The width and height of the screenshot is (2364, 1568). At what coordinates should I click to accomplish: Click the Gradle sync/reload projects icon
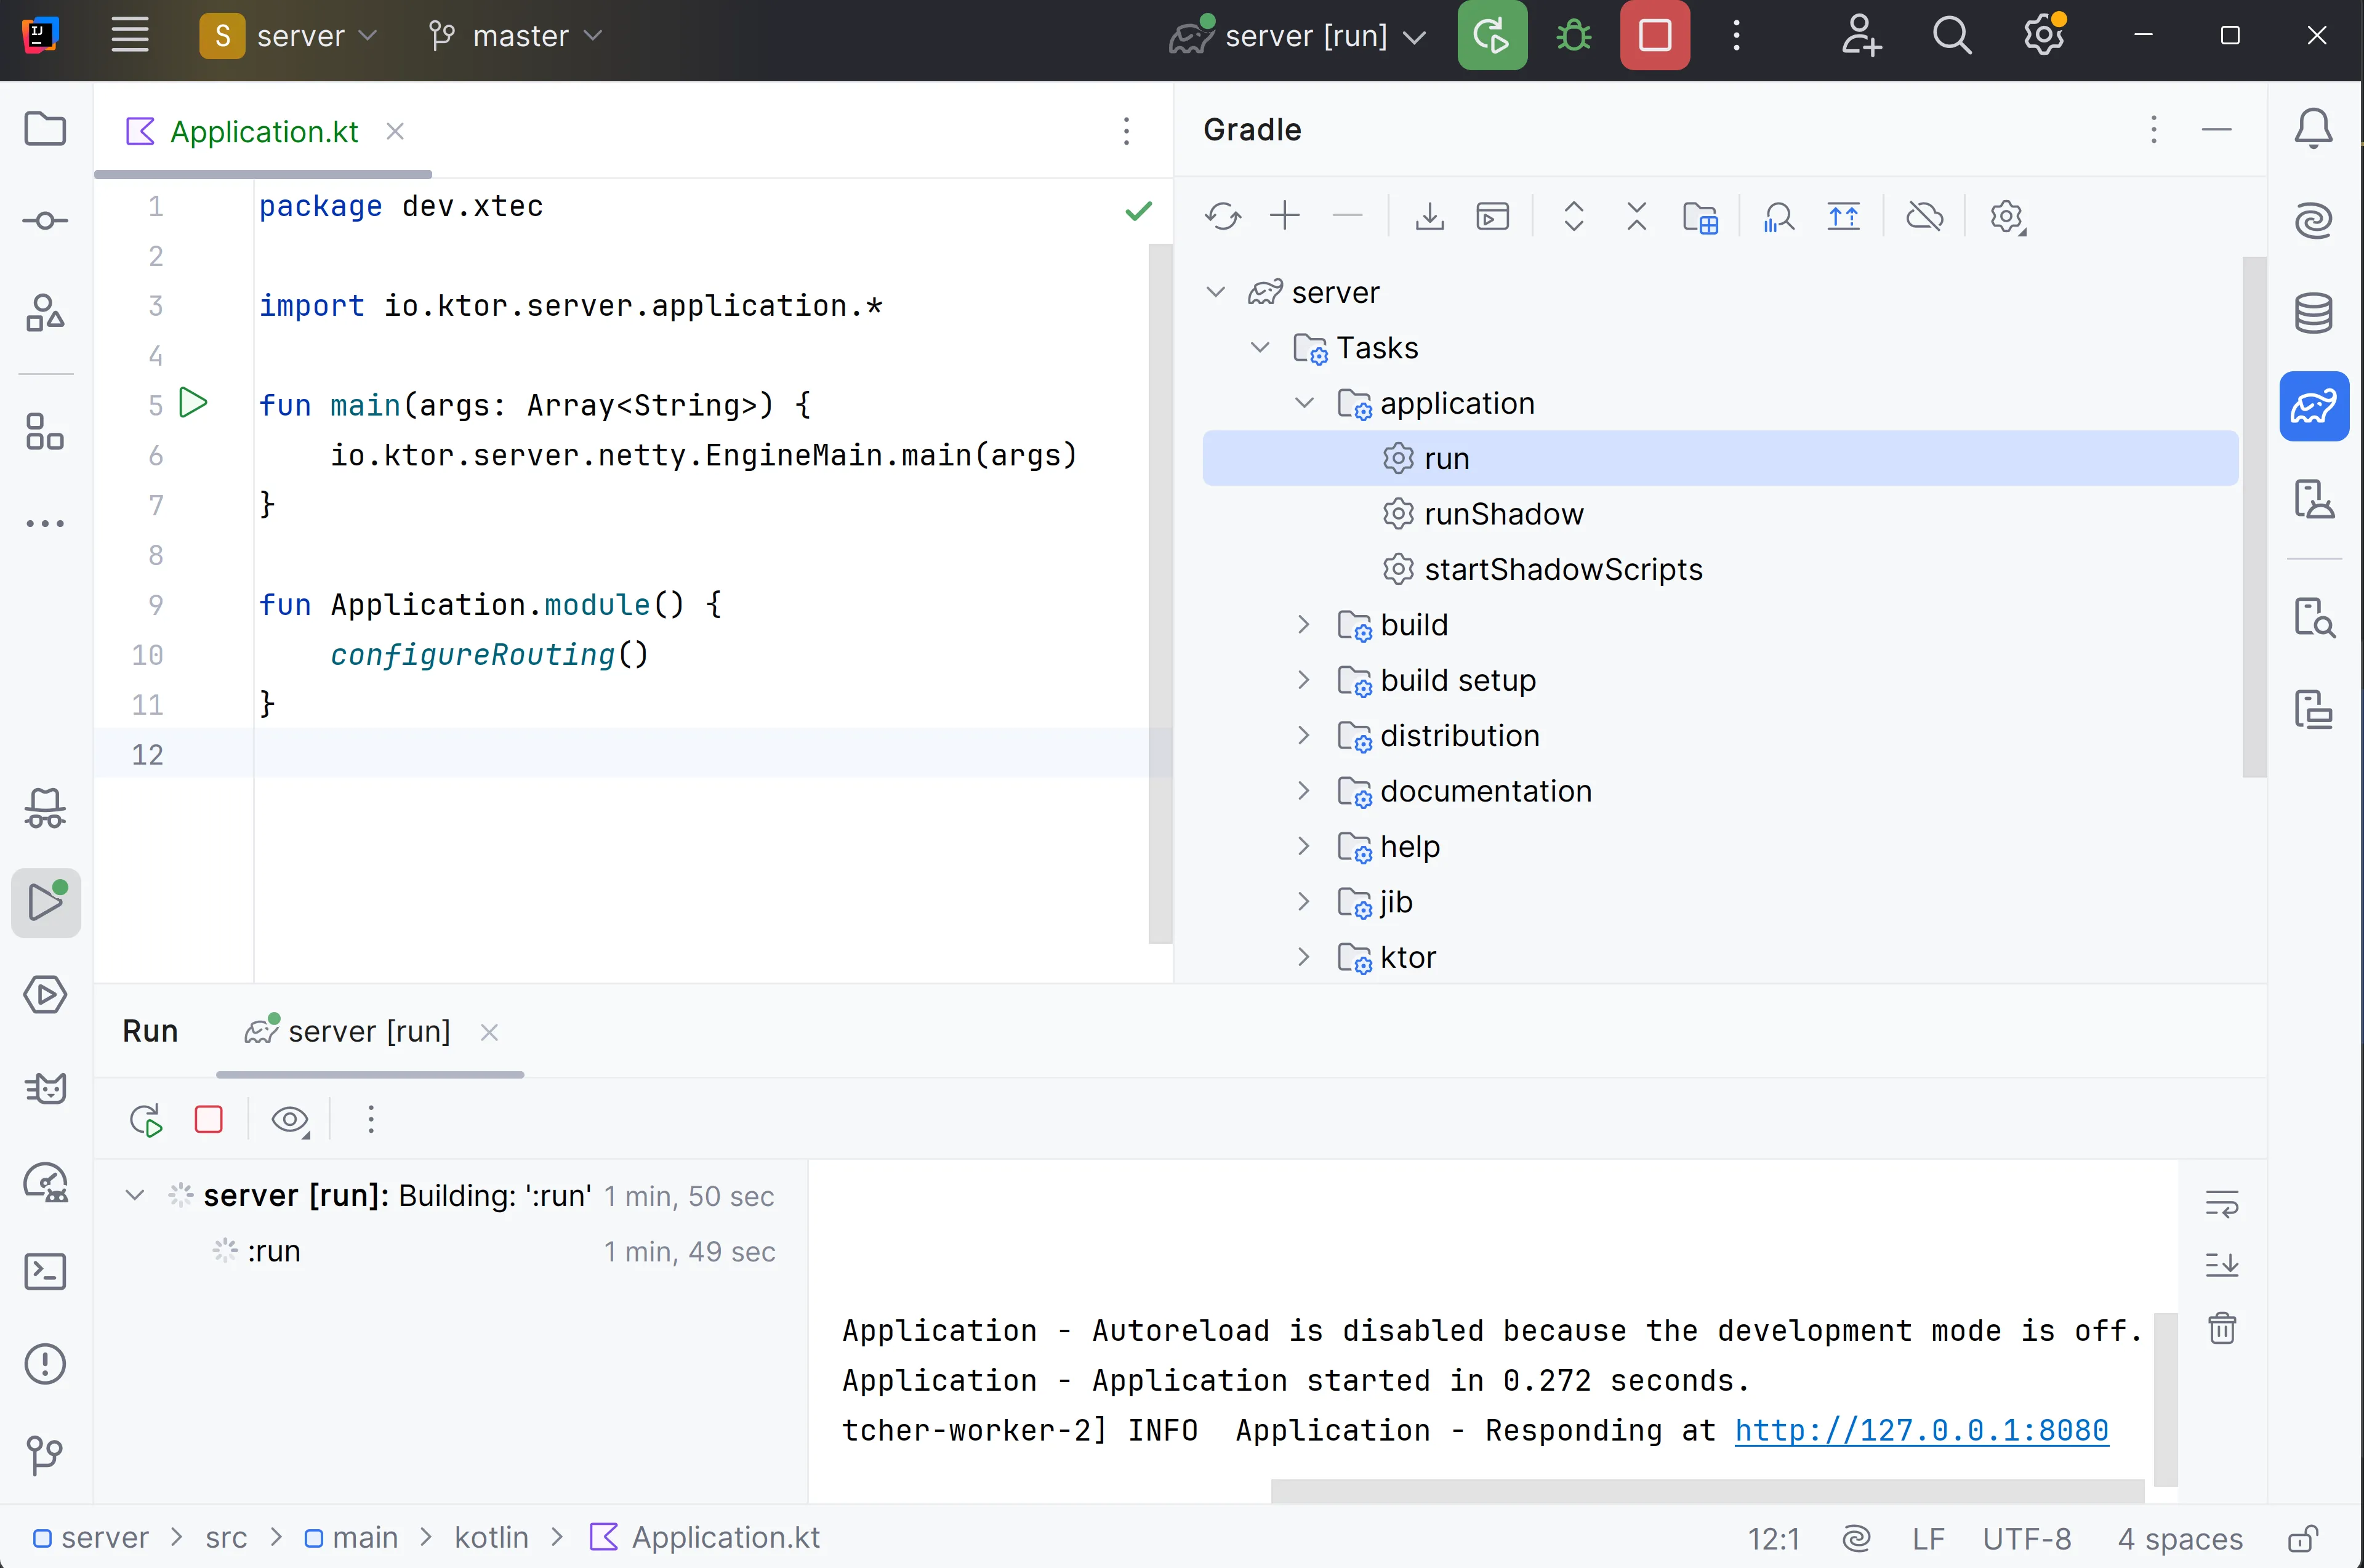[x=1222, y=216]
